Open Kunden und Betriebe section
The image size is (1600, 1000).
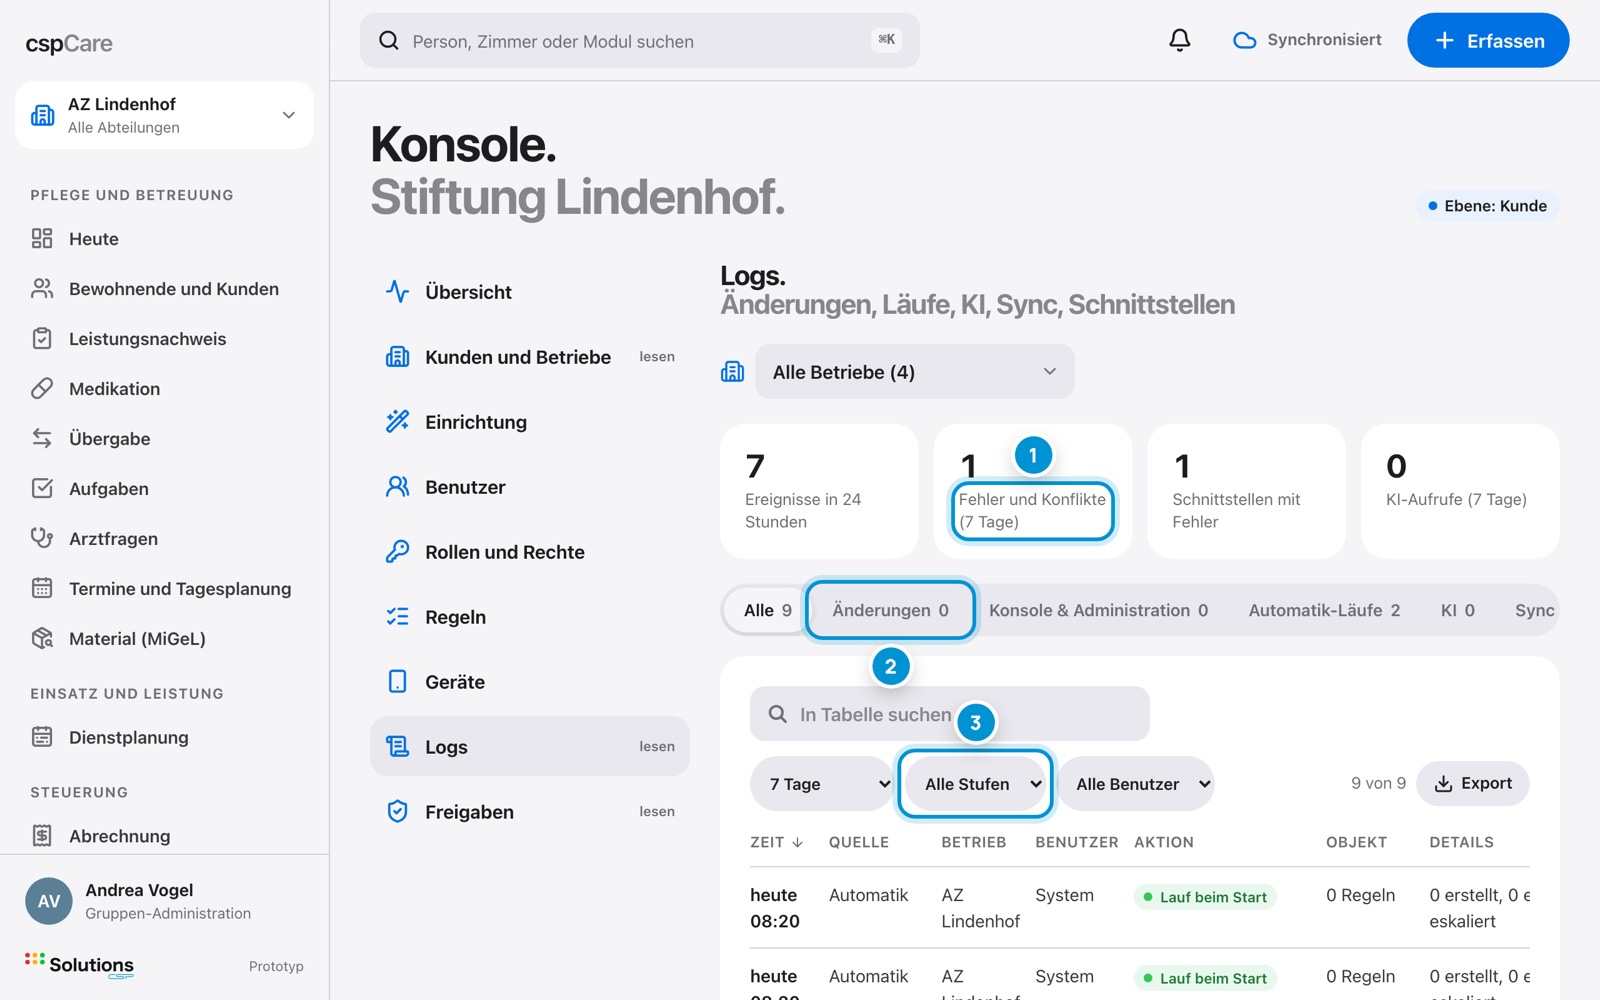tap(530, 357)
